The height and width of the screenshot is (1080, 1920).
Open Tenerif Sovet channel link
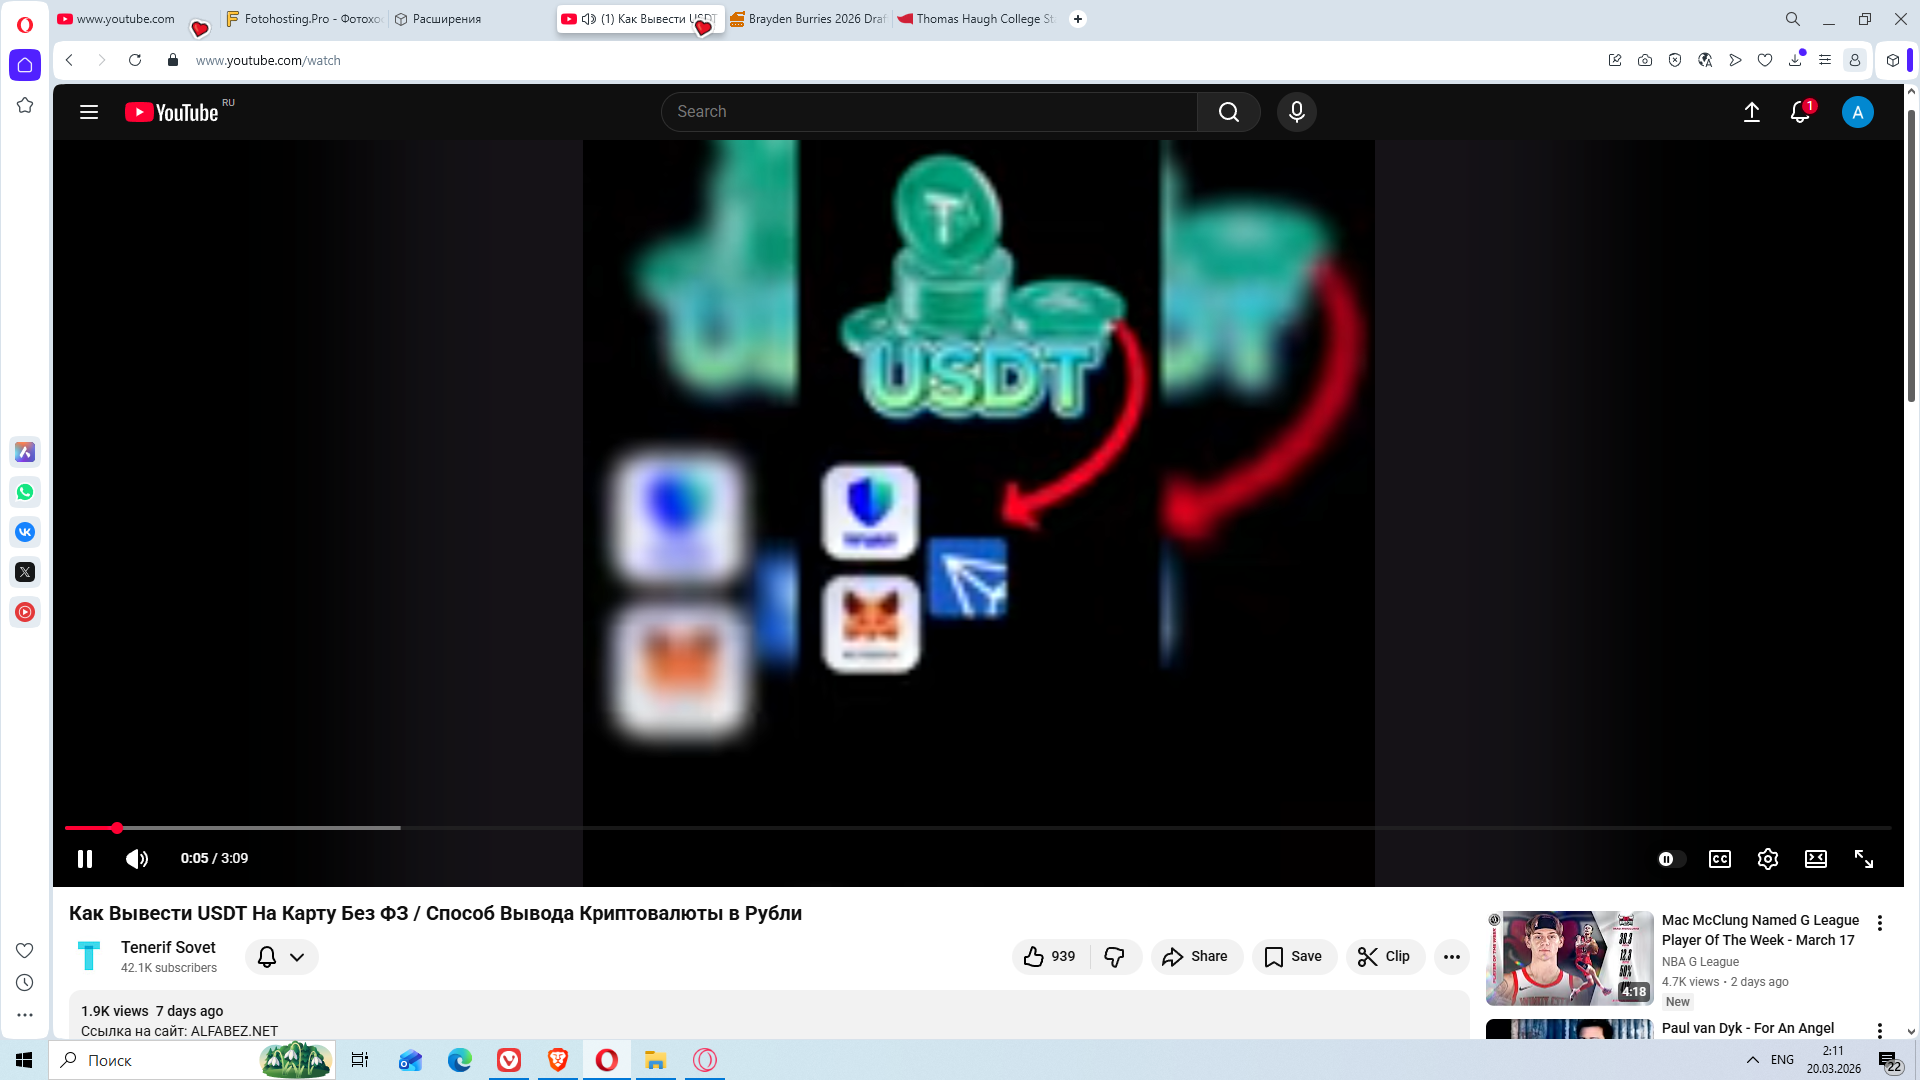tap(168, 947)
